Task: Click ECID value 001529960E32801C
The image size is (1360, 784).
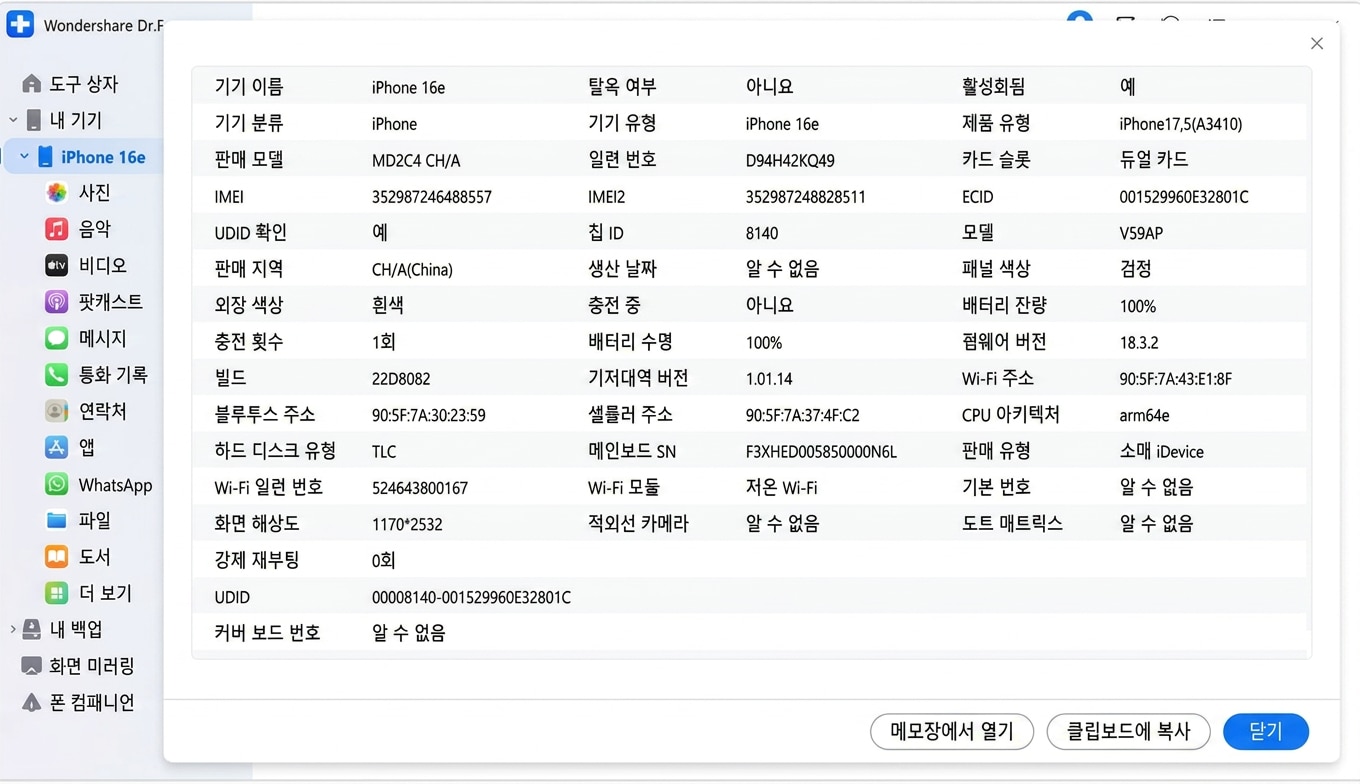Action: coord(1184,197)
